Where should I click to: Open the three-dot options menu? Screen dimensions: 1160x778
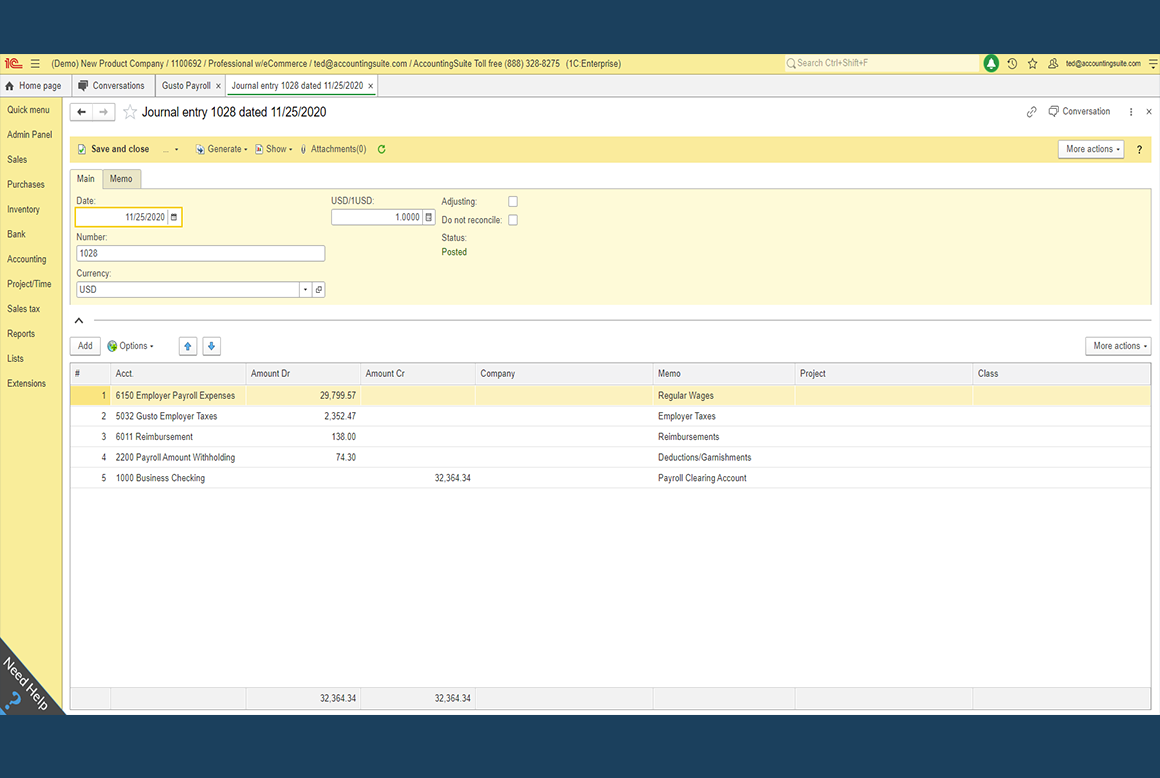click(1130, 112)
